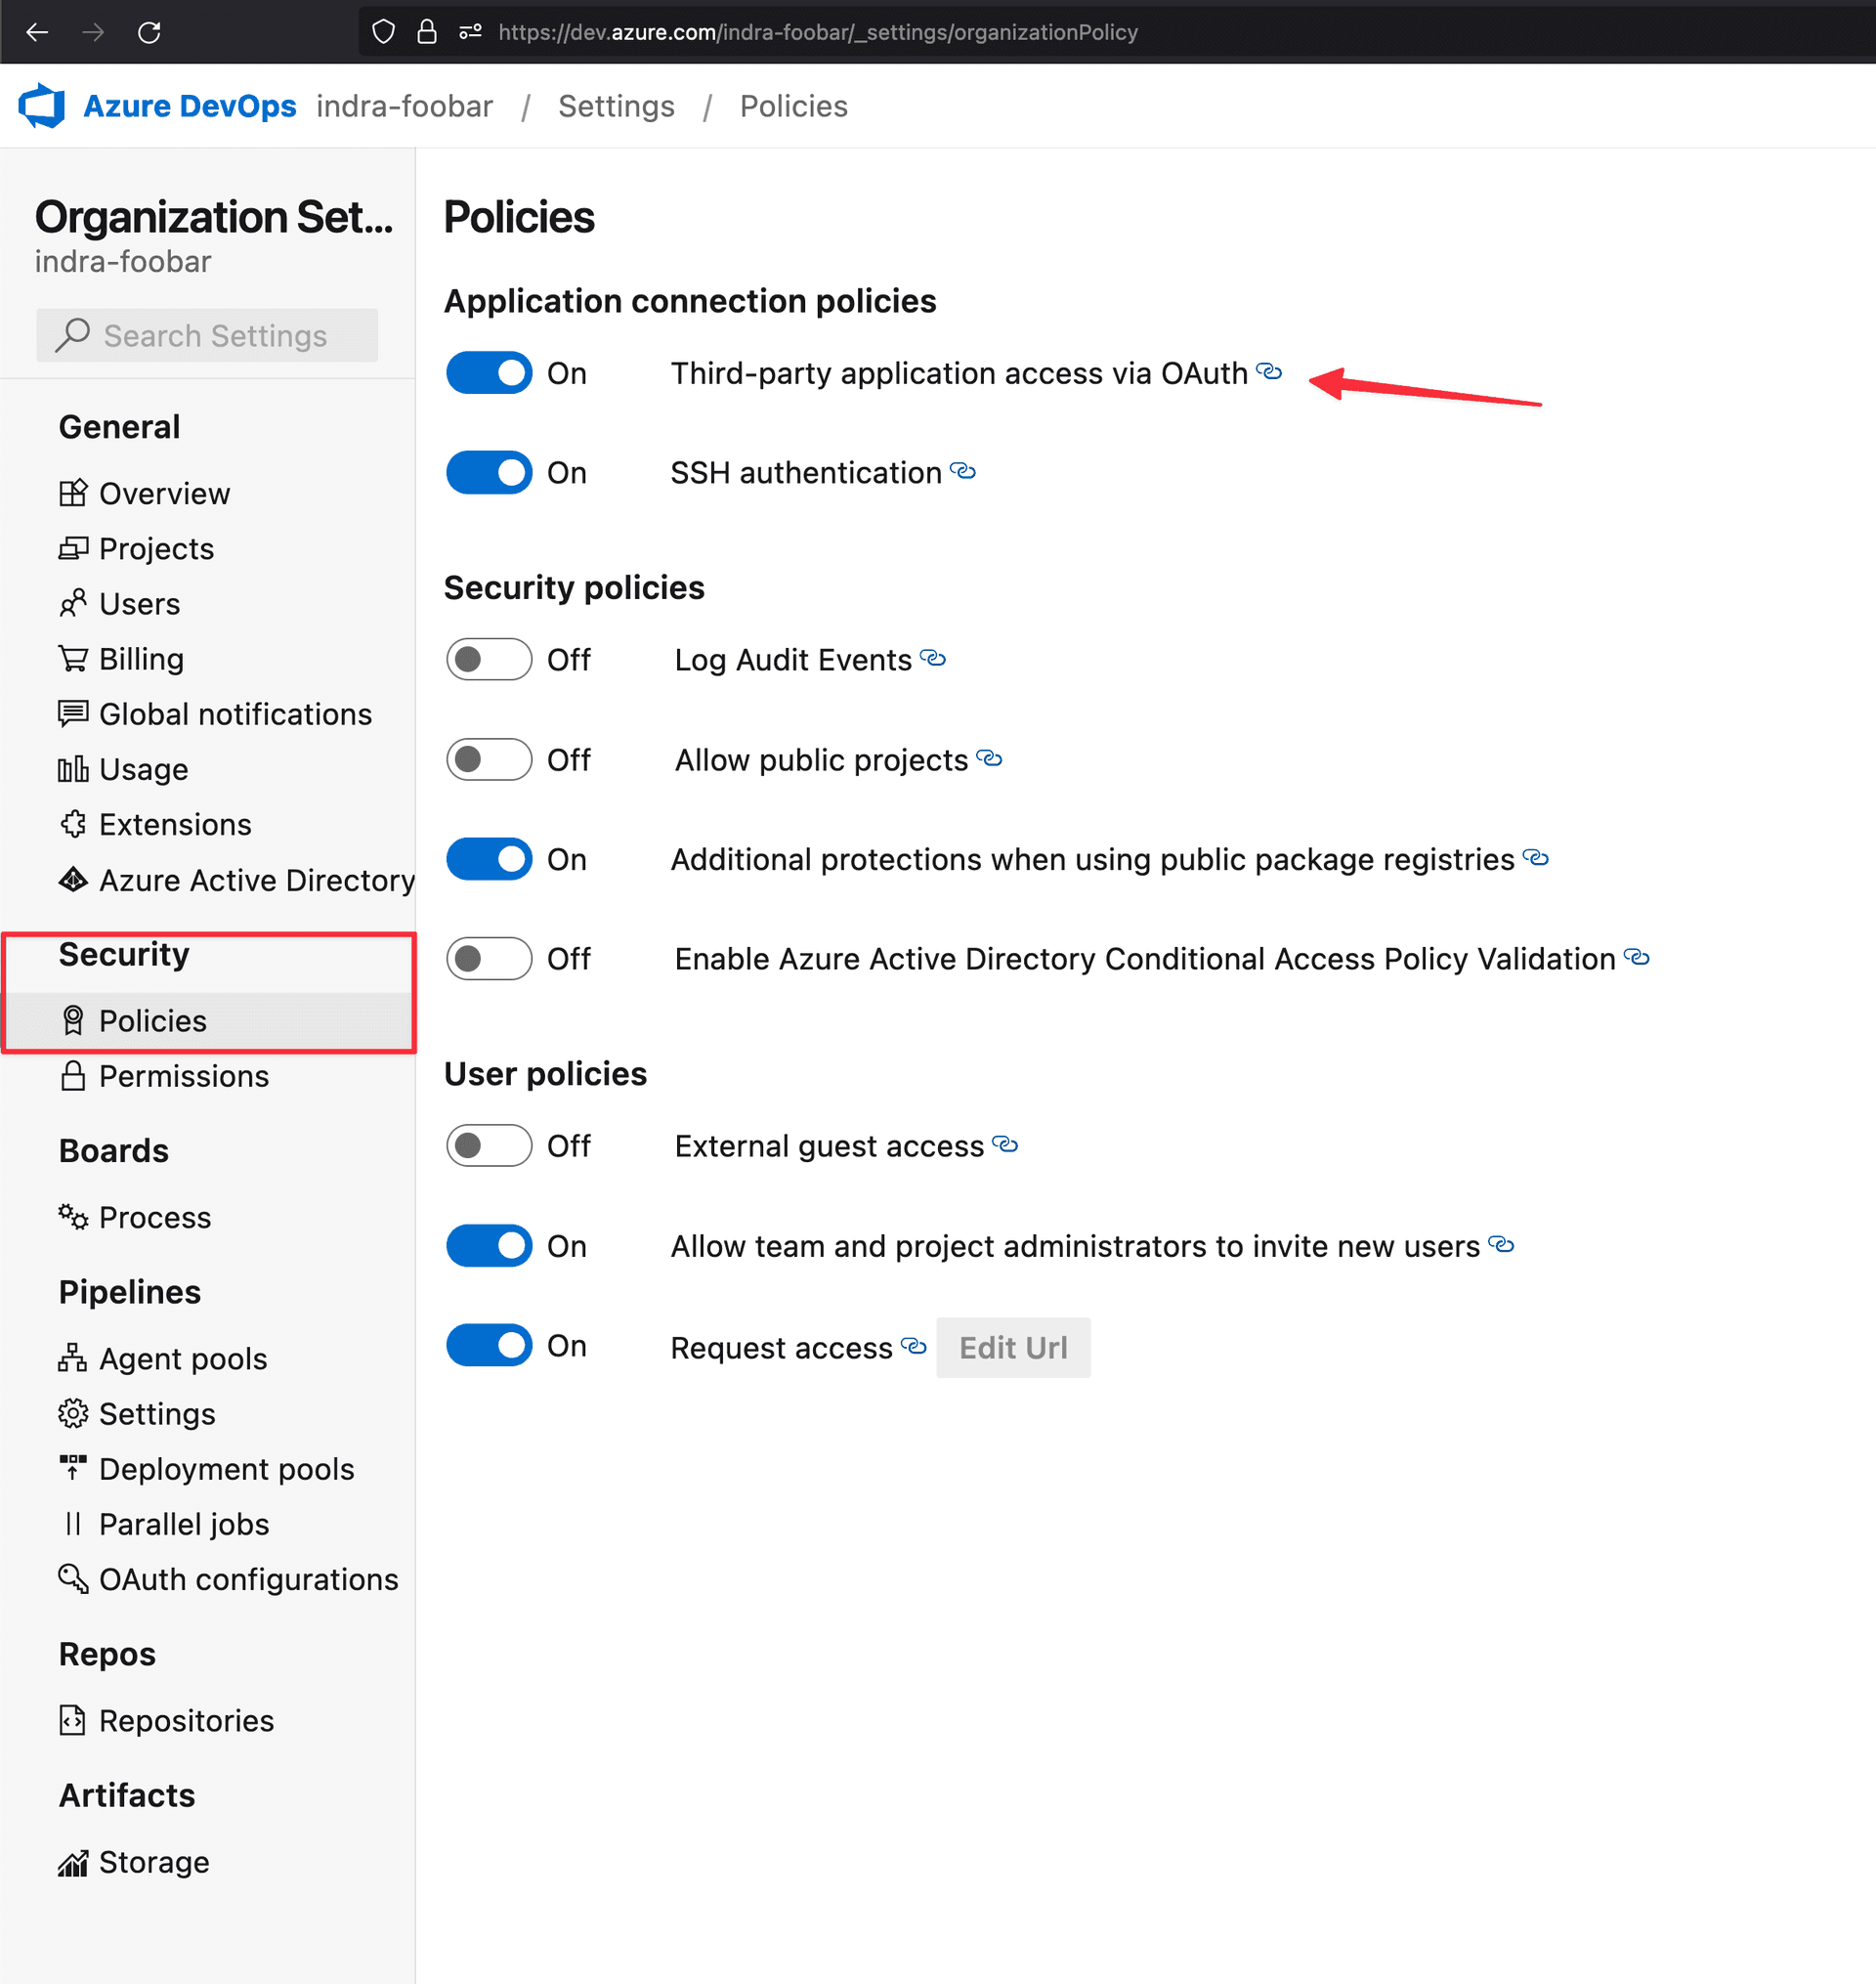Select Parallel jobs under Pipelines
Screen dimensions: 1876x1984
point(207,1523)
